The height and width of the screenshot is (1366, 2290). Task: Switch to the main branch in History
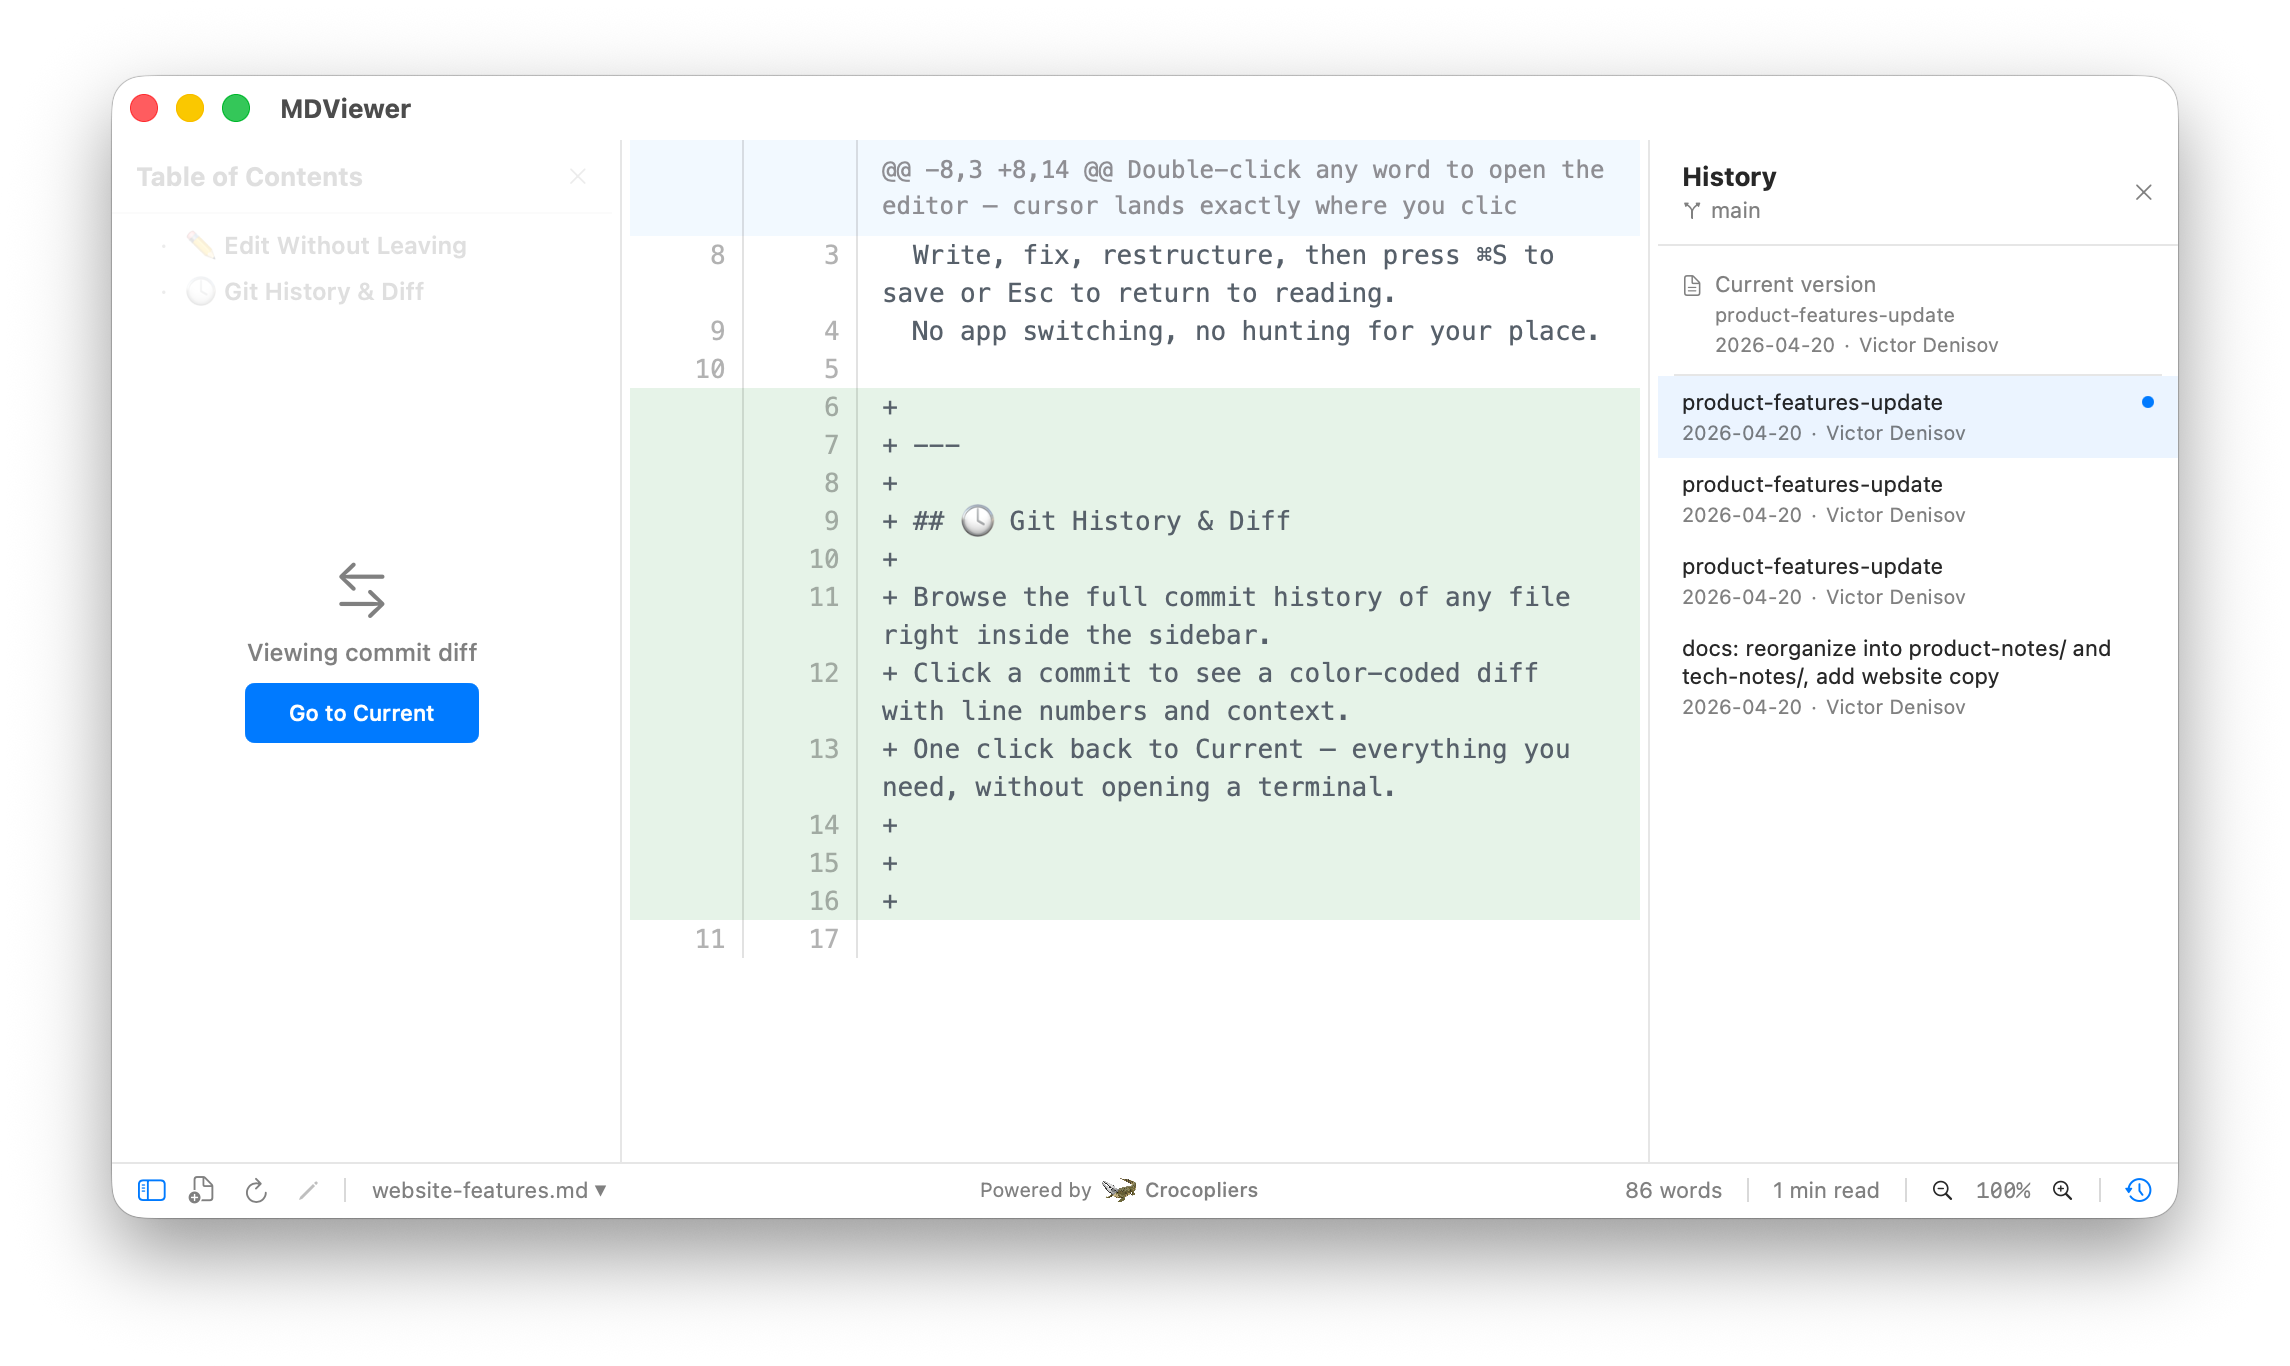click(x=1722, y=210)
